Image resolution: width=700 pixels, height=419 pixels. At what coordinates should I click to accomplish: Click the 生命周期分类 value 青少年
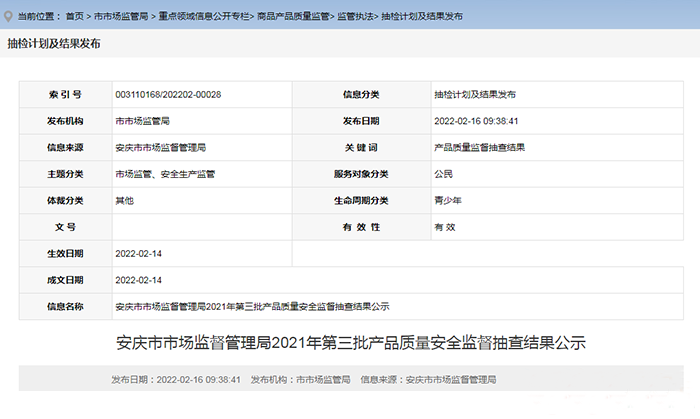tap(447, 201)
